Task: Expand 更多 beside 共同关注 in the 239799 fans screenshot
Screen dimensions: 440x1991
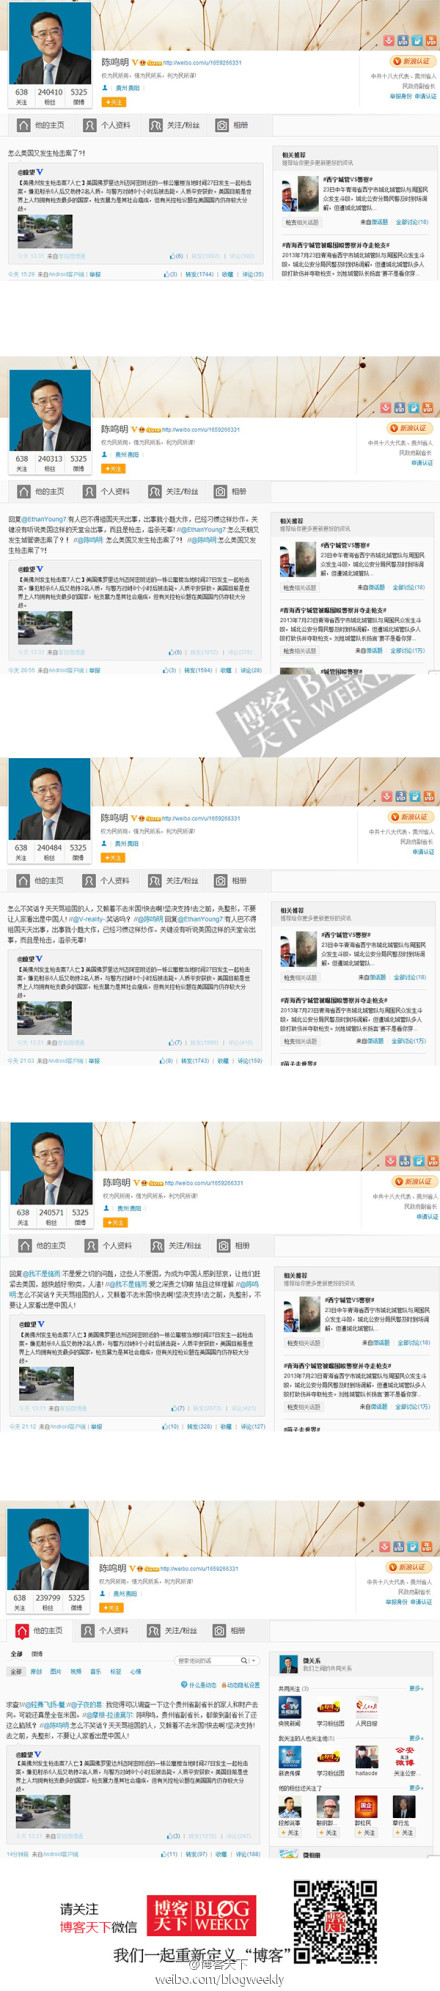Action: pos(415,1689)
